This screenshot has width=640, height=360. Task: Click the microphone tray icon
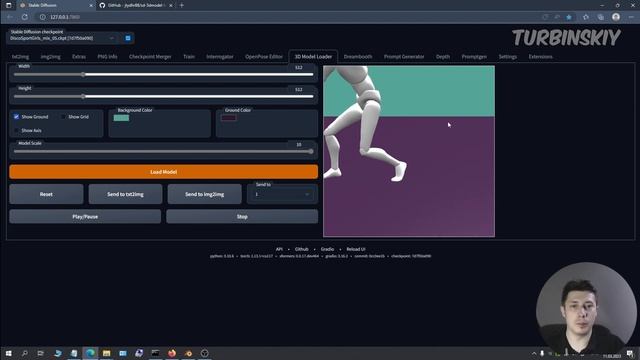click(542, 353)
